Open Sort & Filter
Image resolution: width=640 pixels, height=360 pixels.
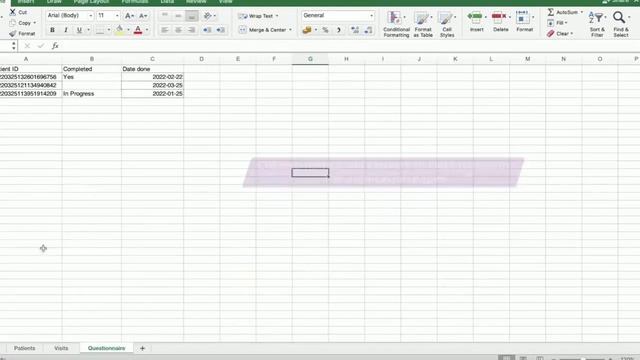[x=597, y=24]
